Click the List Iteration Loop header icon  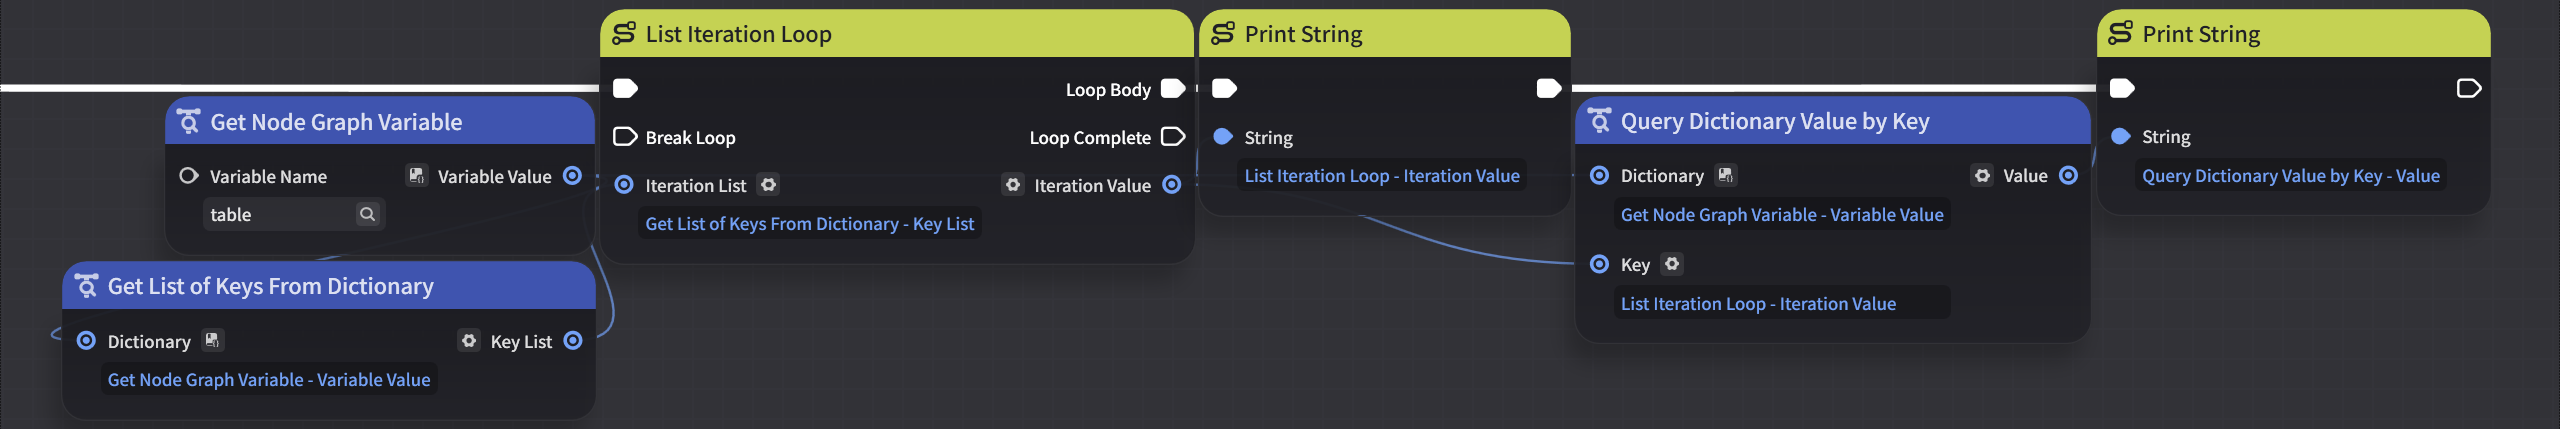point(624,34)
